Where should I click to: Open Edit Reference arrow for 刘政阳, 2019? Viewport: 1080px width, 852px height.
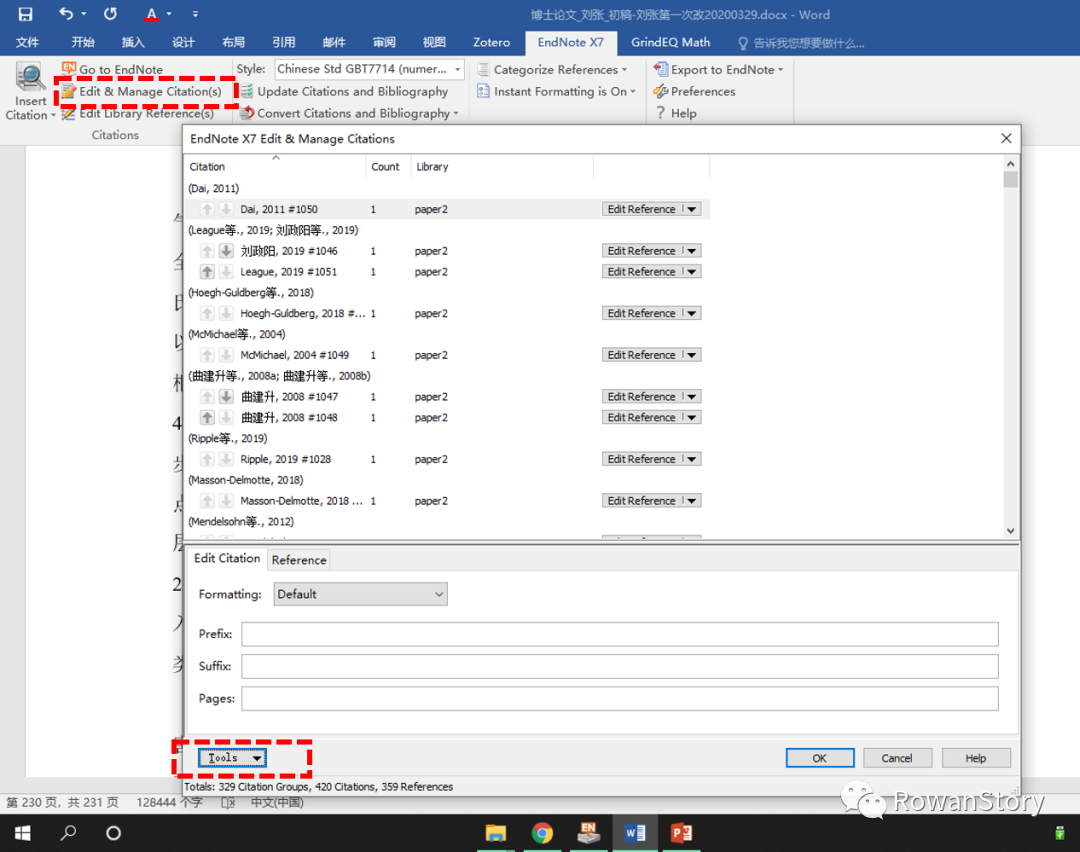pyautogui.click(x=692, y=251)
